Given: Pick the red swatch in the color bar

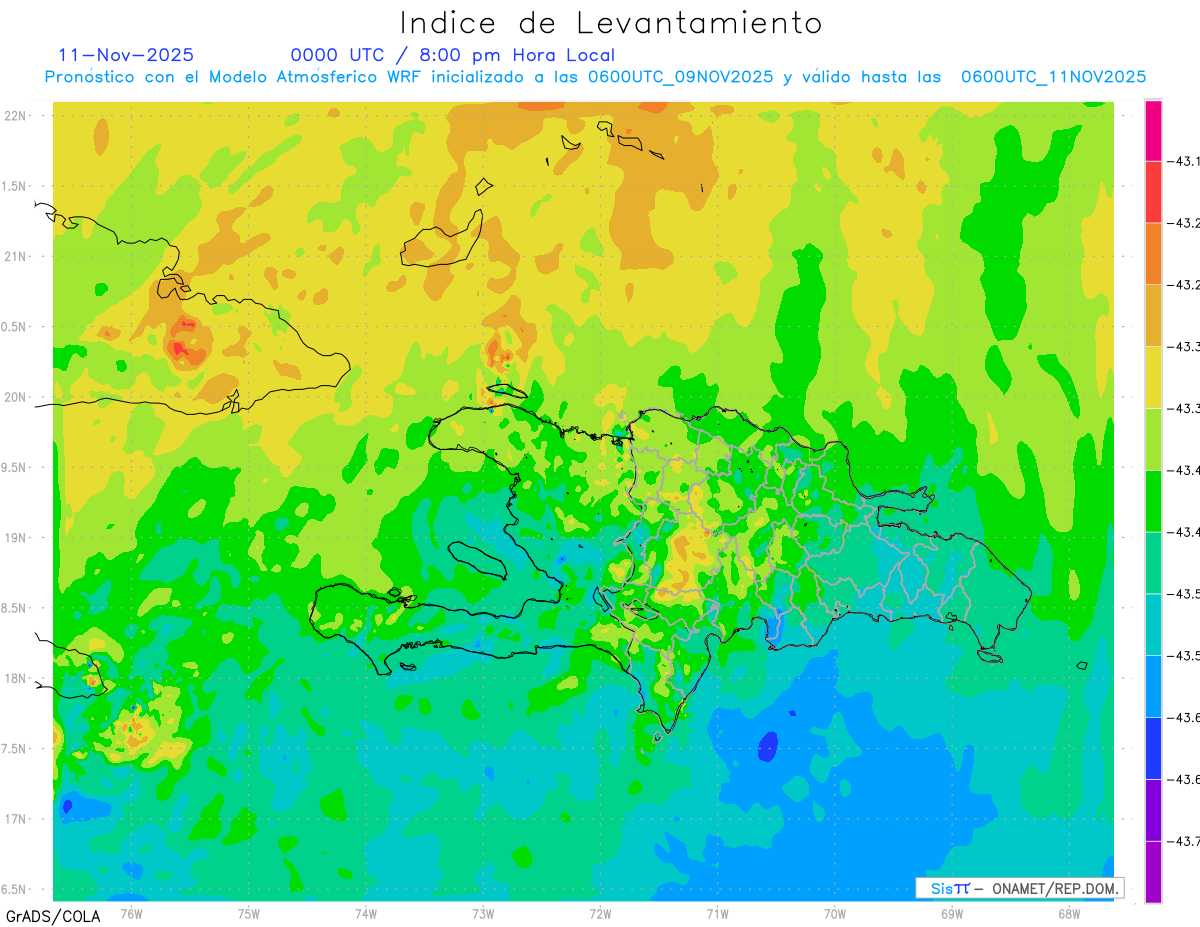Looking at the screenshot, I should tap(1153, 192).
